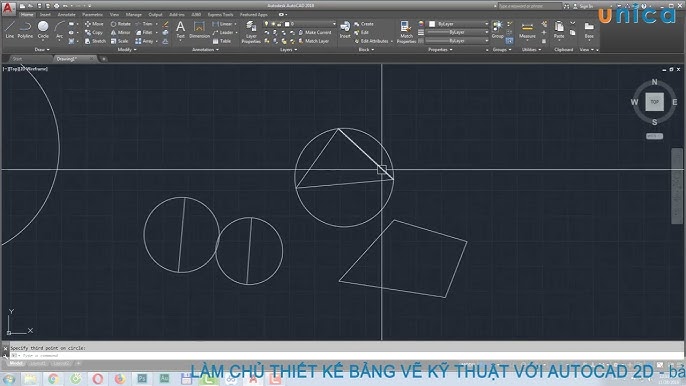686x386 pixels.
Task: Click Sign In link
Action: [x=583, y=6]
